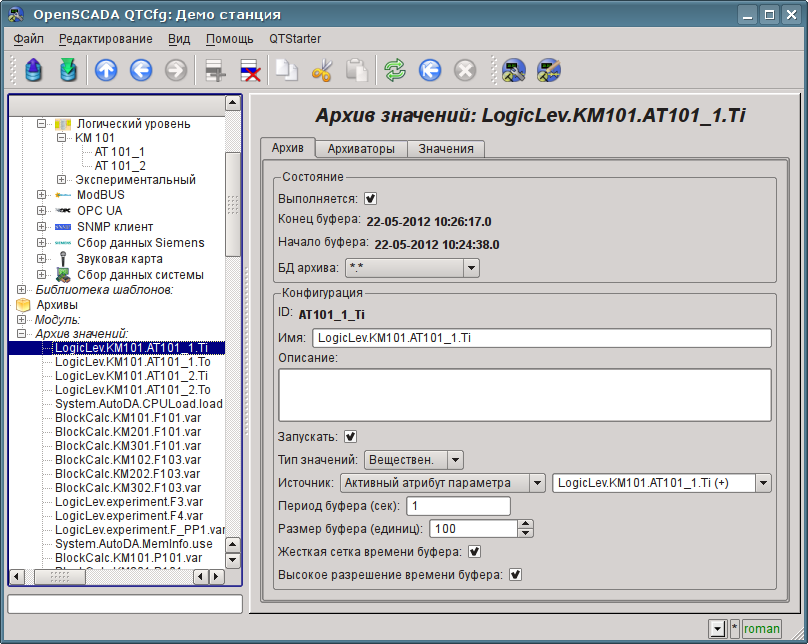Image resolution: width=808 pixels, height=644 pixels.
Task: Toggle the Выполняется checkbox
Action: pos(371,199)
